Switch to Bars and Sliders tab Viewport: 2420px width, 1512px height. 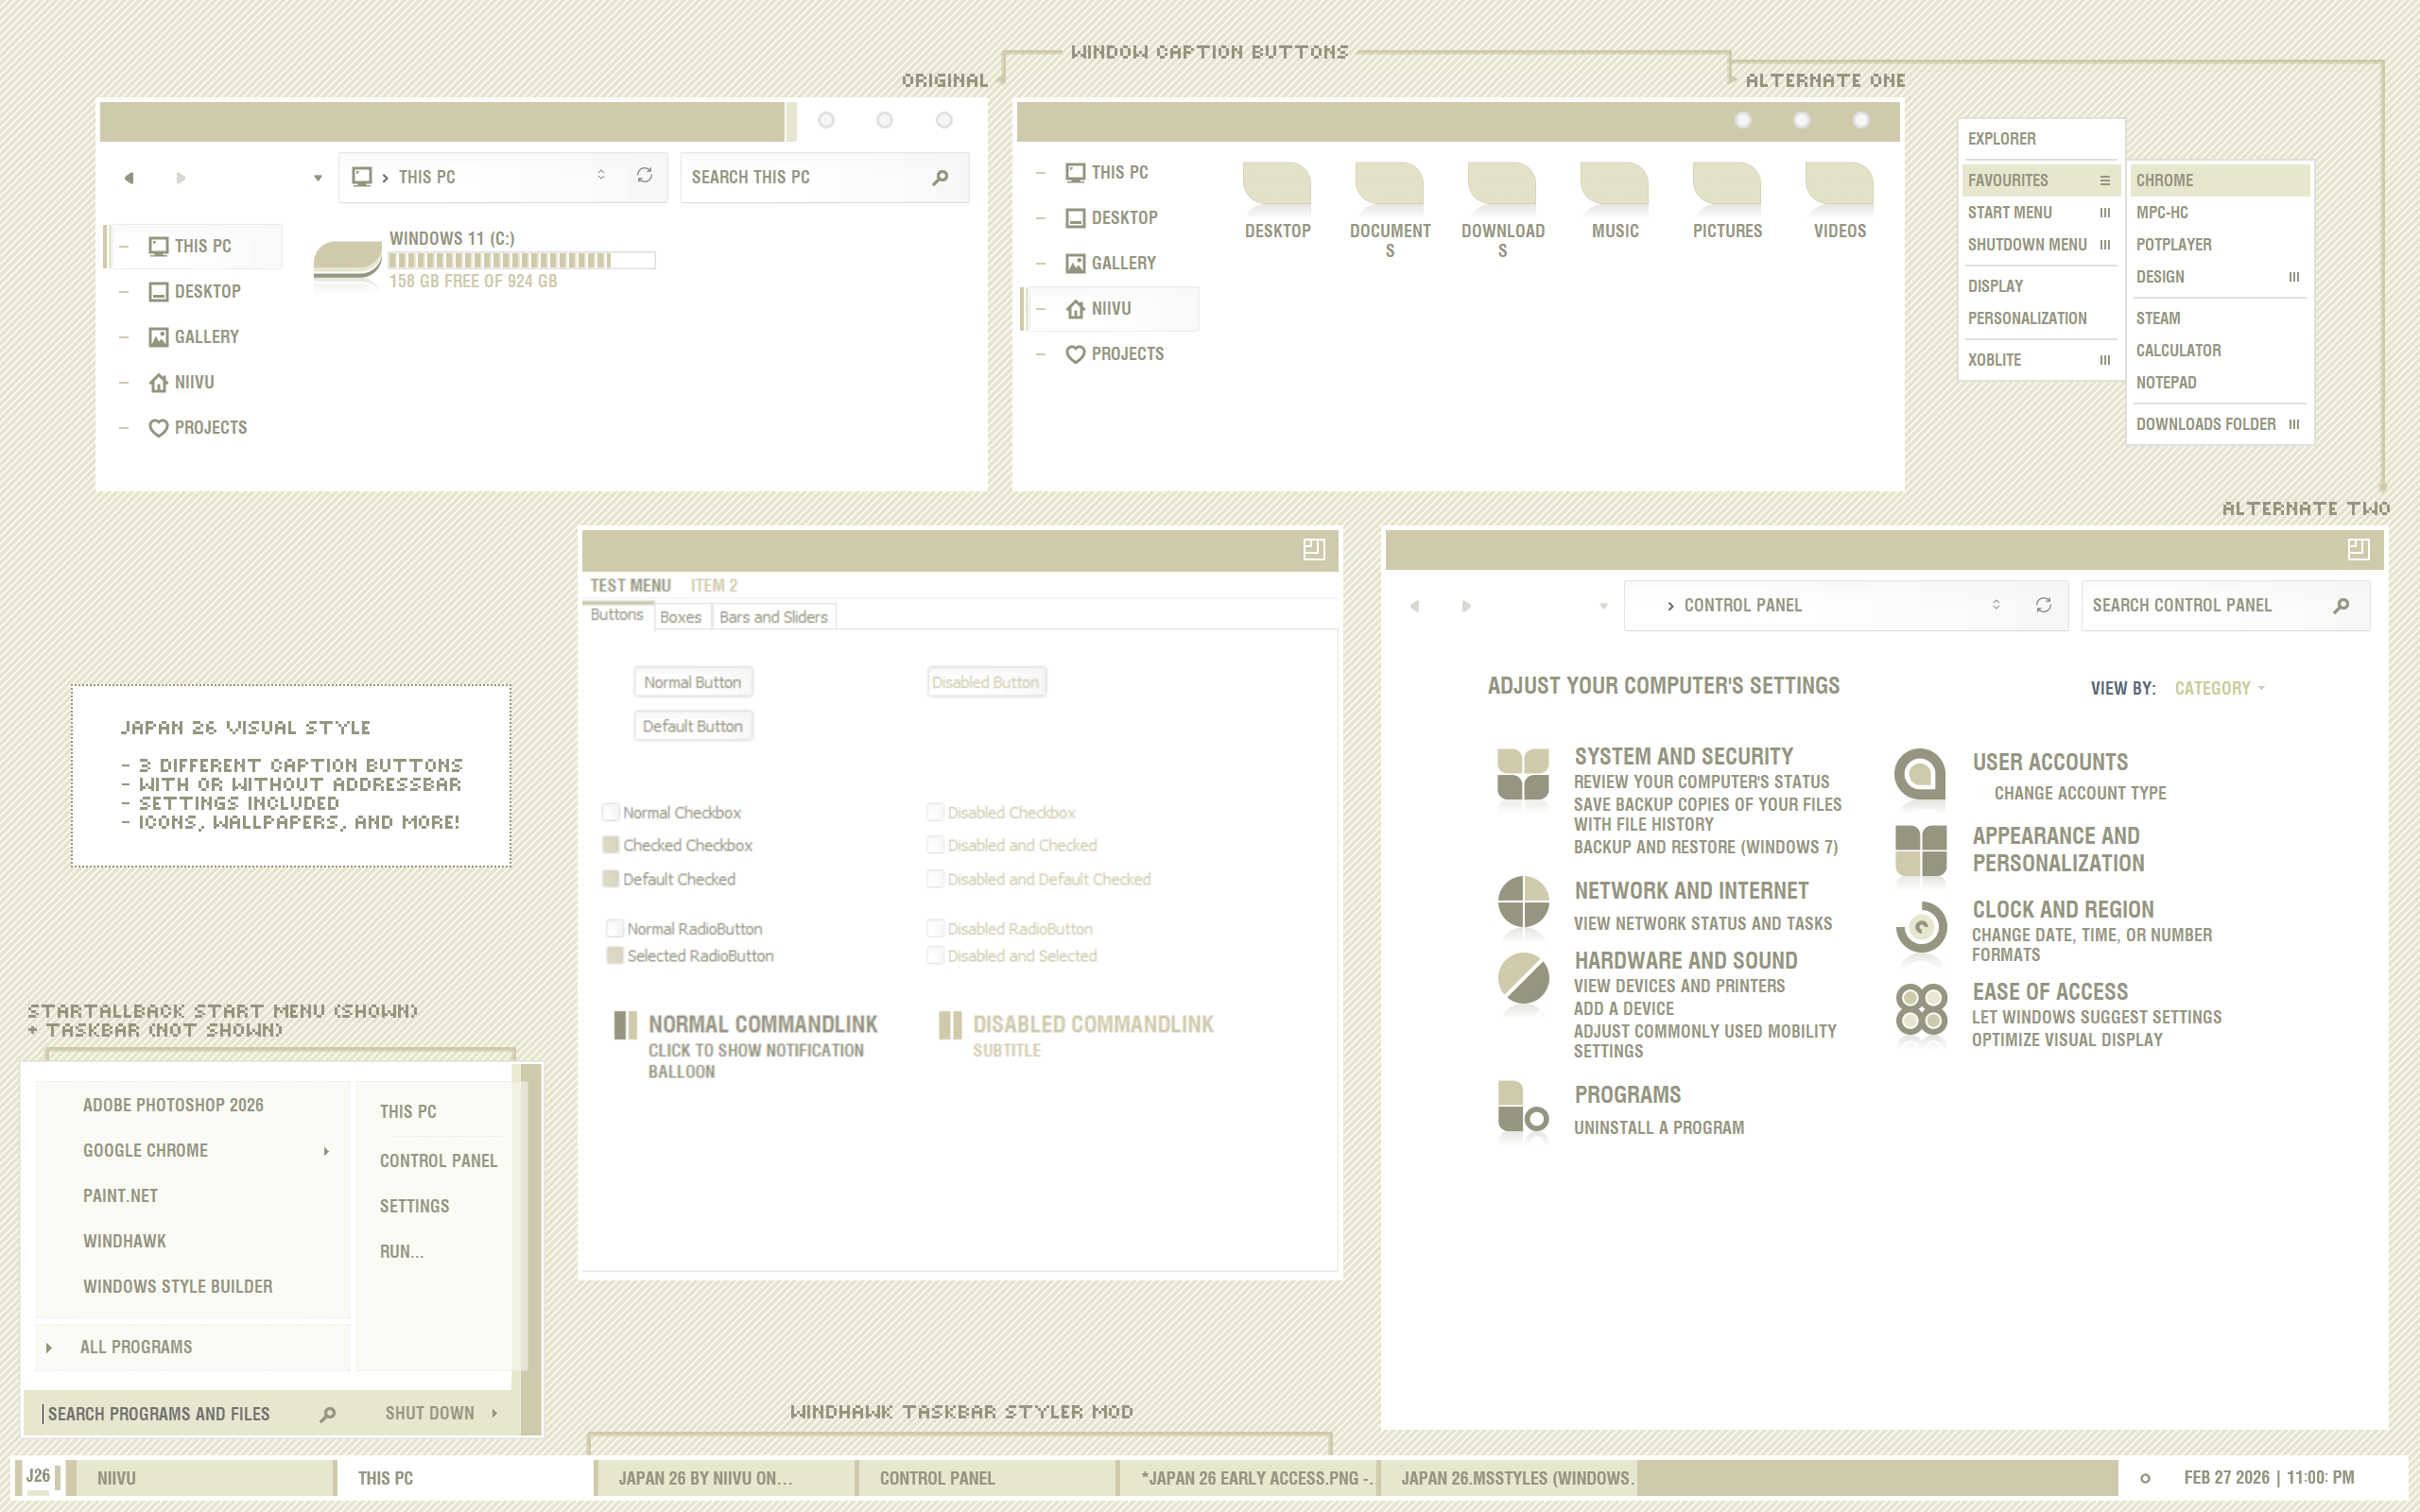773,617
